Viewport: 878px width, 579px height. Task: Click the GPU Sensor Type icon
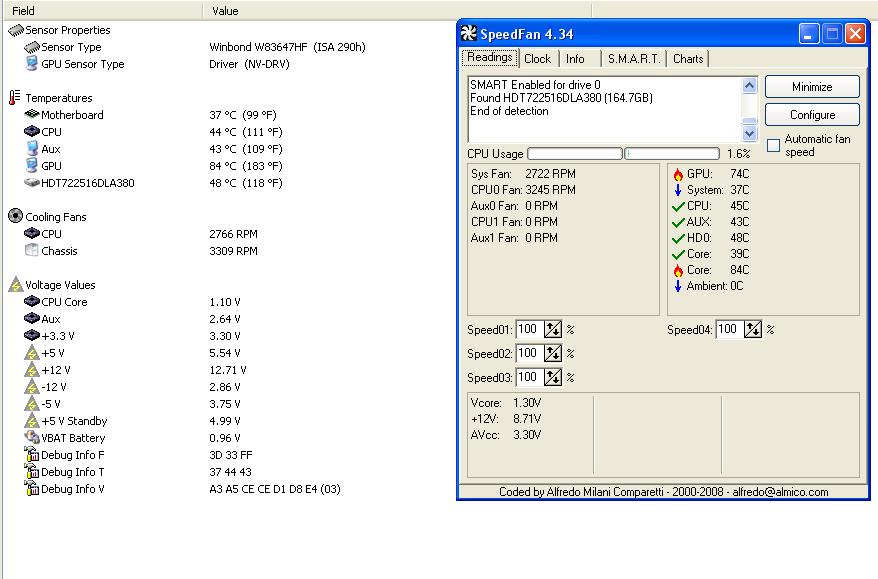click(32, 64)
